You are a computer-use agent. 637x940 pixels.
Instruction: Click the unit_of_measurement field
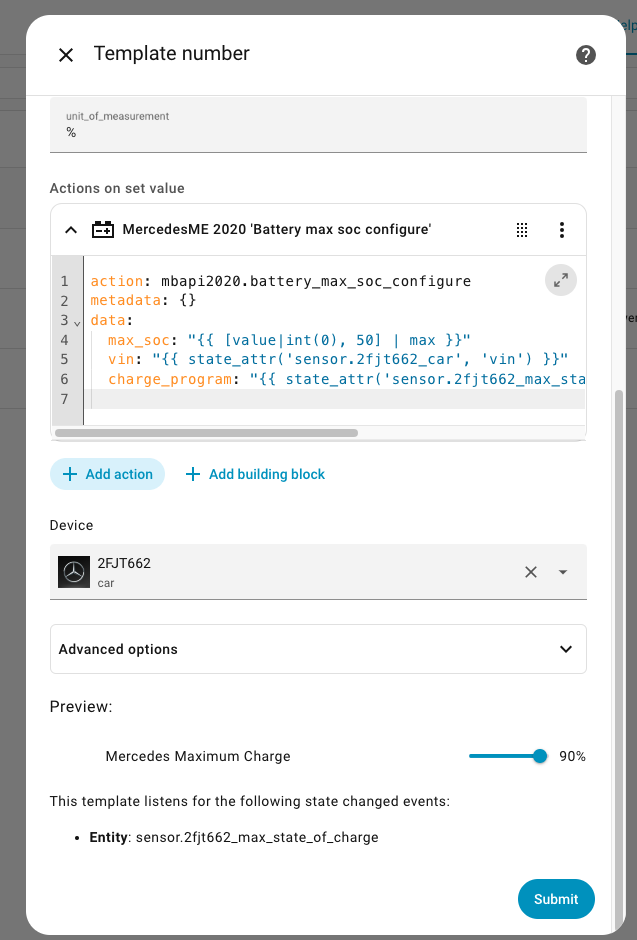pyautogui.click(x=318, y=127)
